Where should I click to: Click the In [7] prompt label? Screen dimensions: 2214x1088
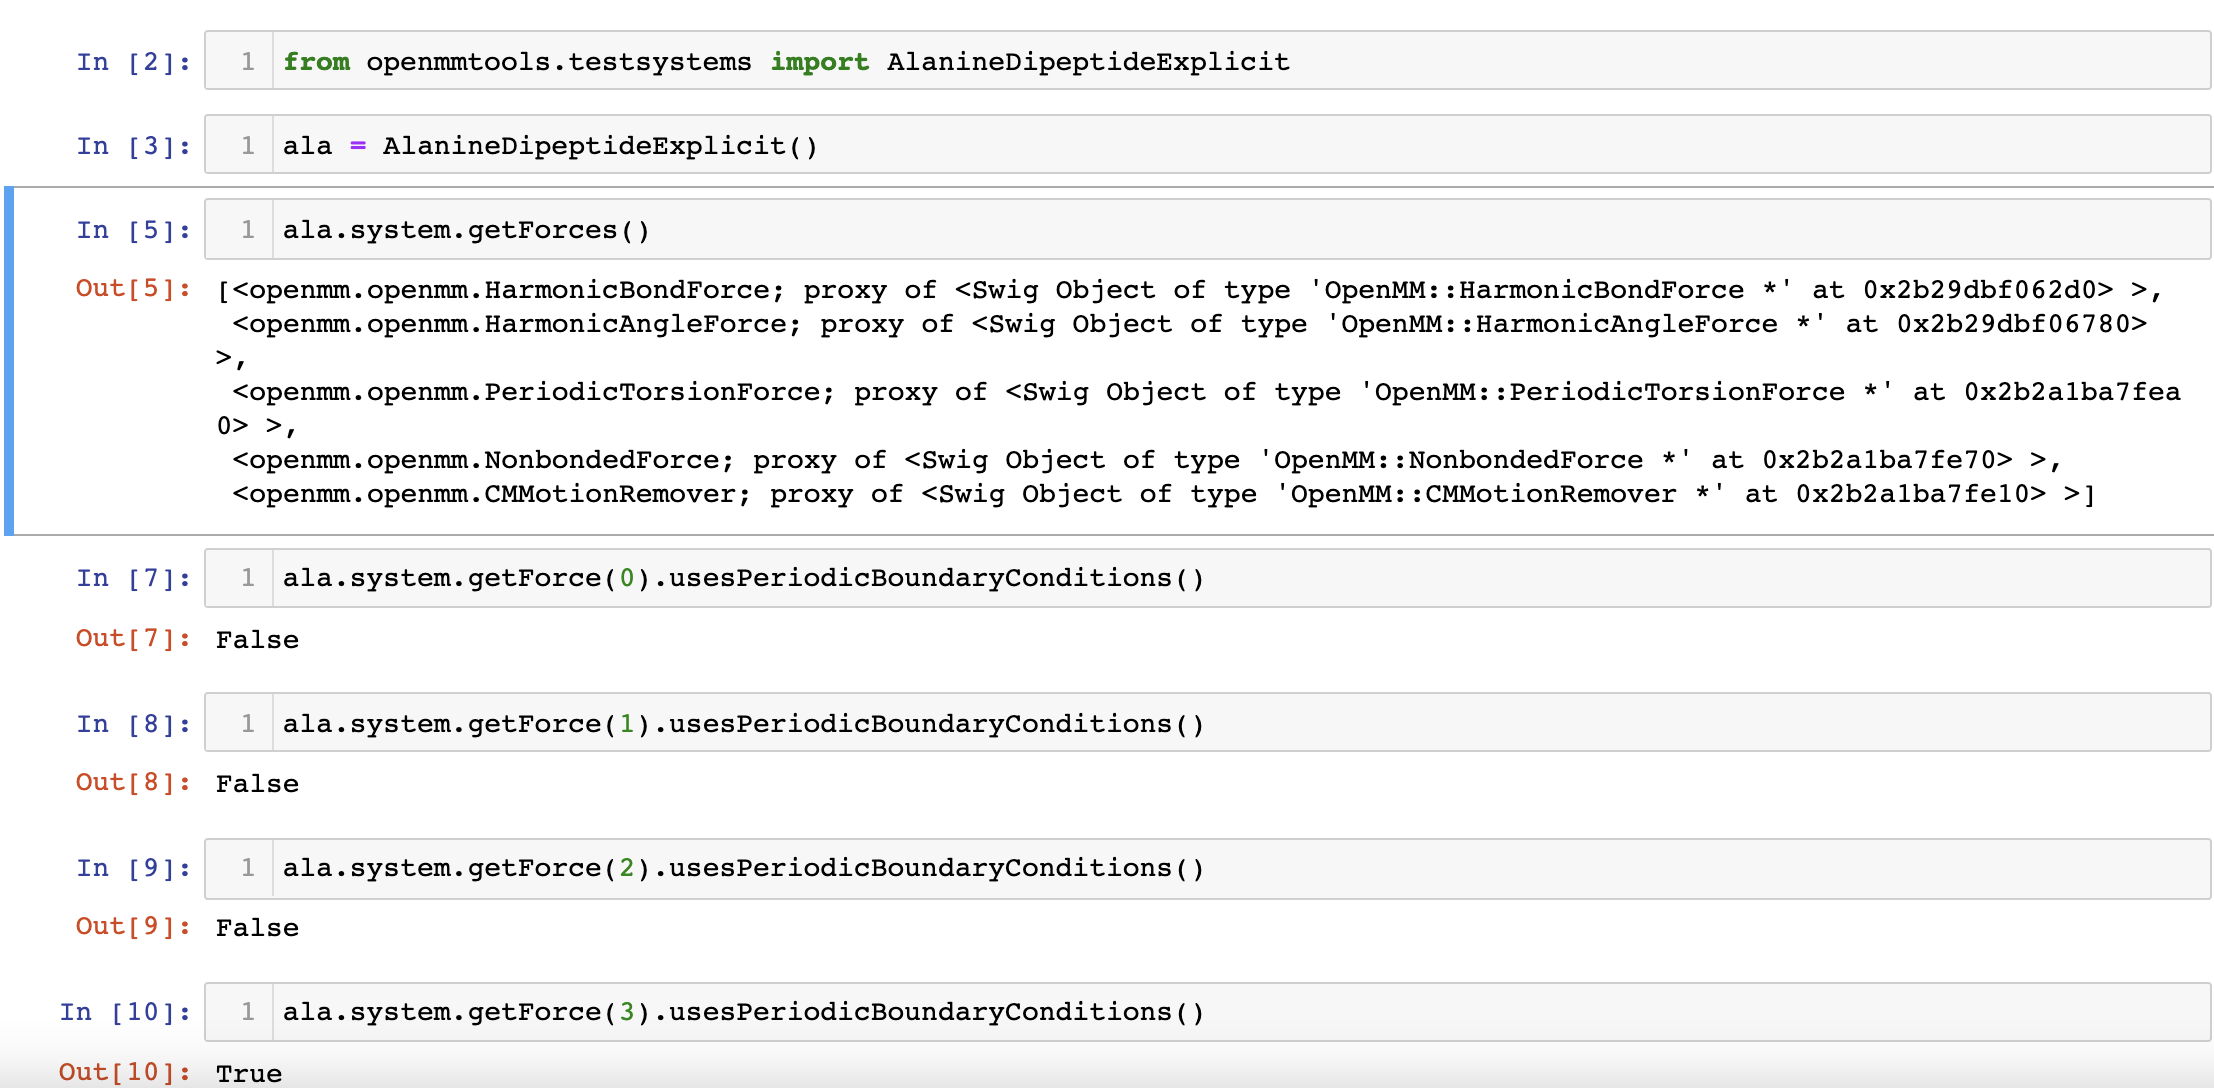[131, 577]
